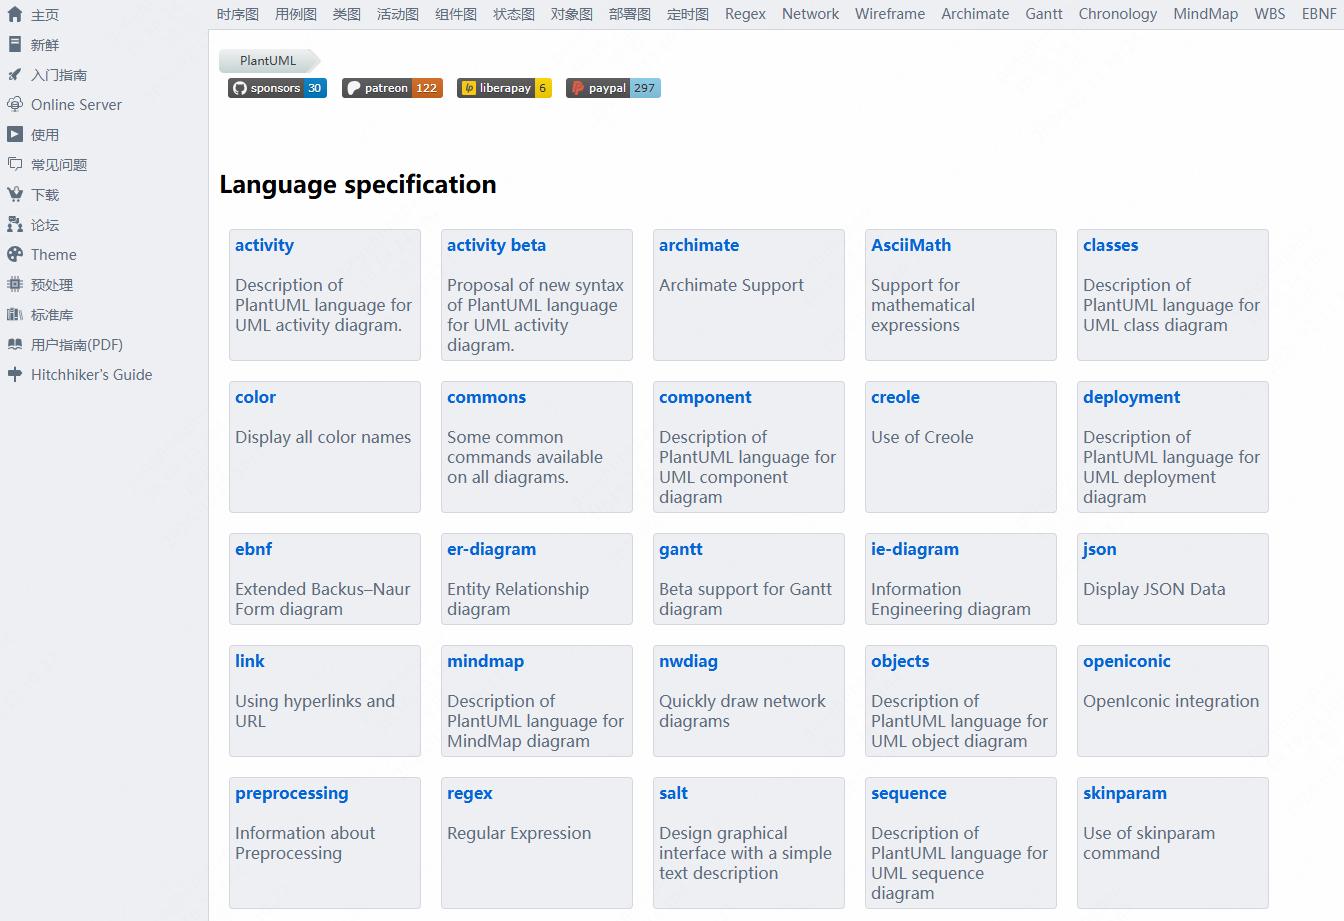Open the component specification link
The height and width of the screenshot is (921, 1344).
tap(705, 397)
